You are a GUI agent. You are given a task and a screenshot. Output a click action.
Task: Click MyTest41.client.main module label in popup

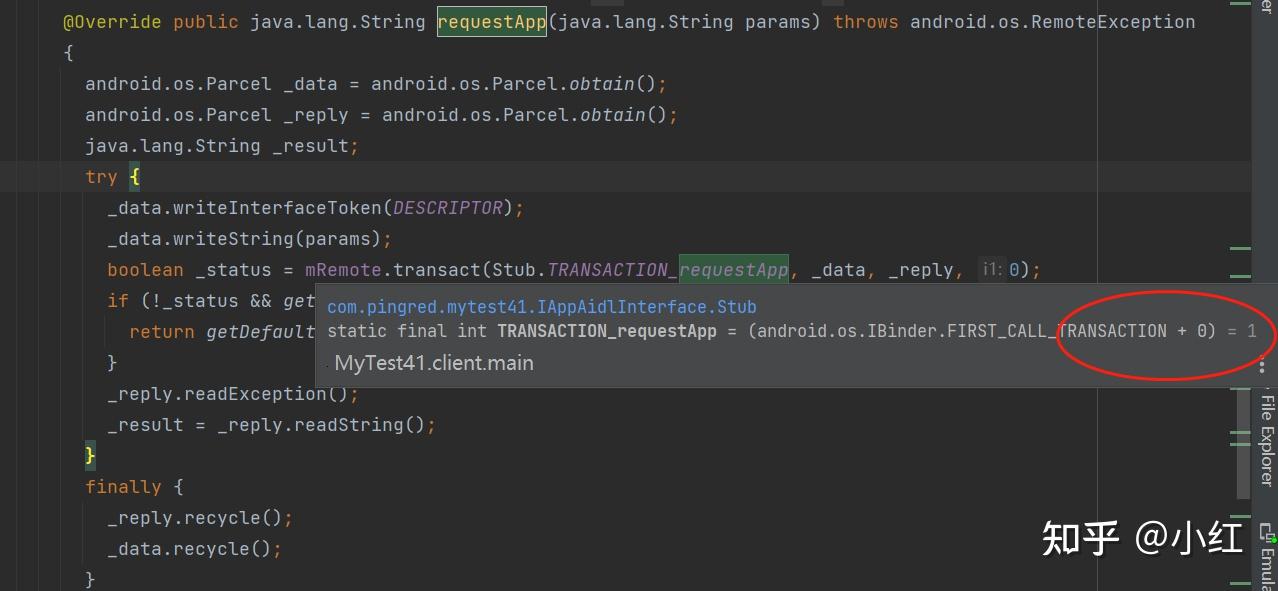point(434,363)
